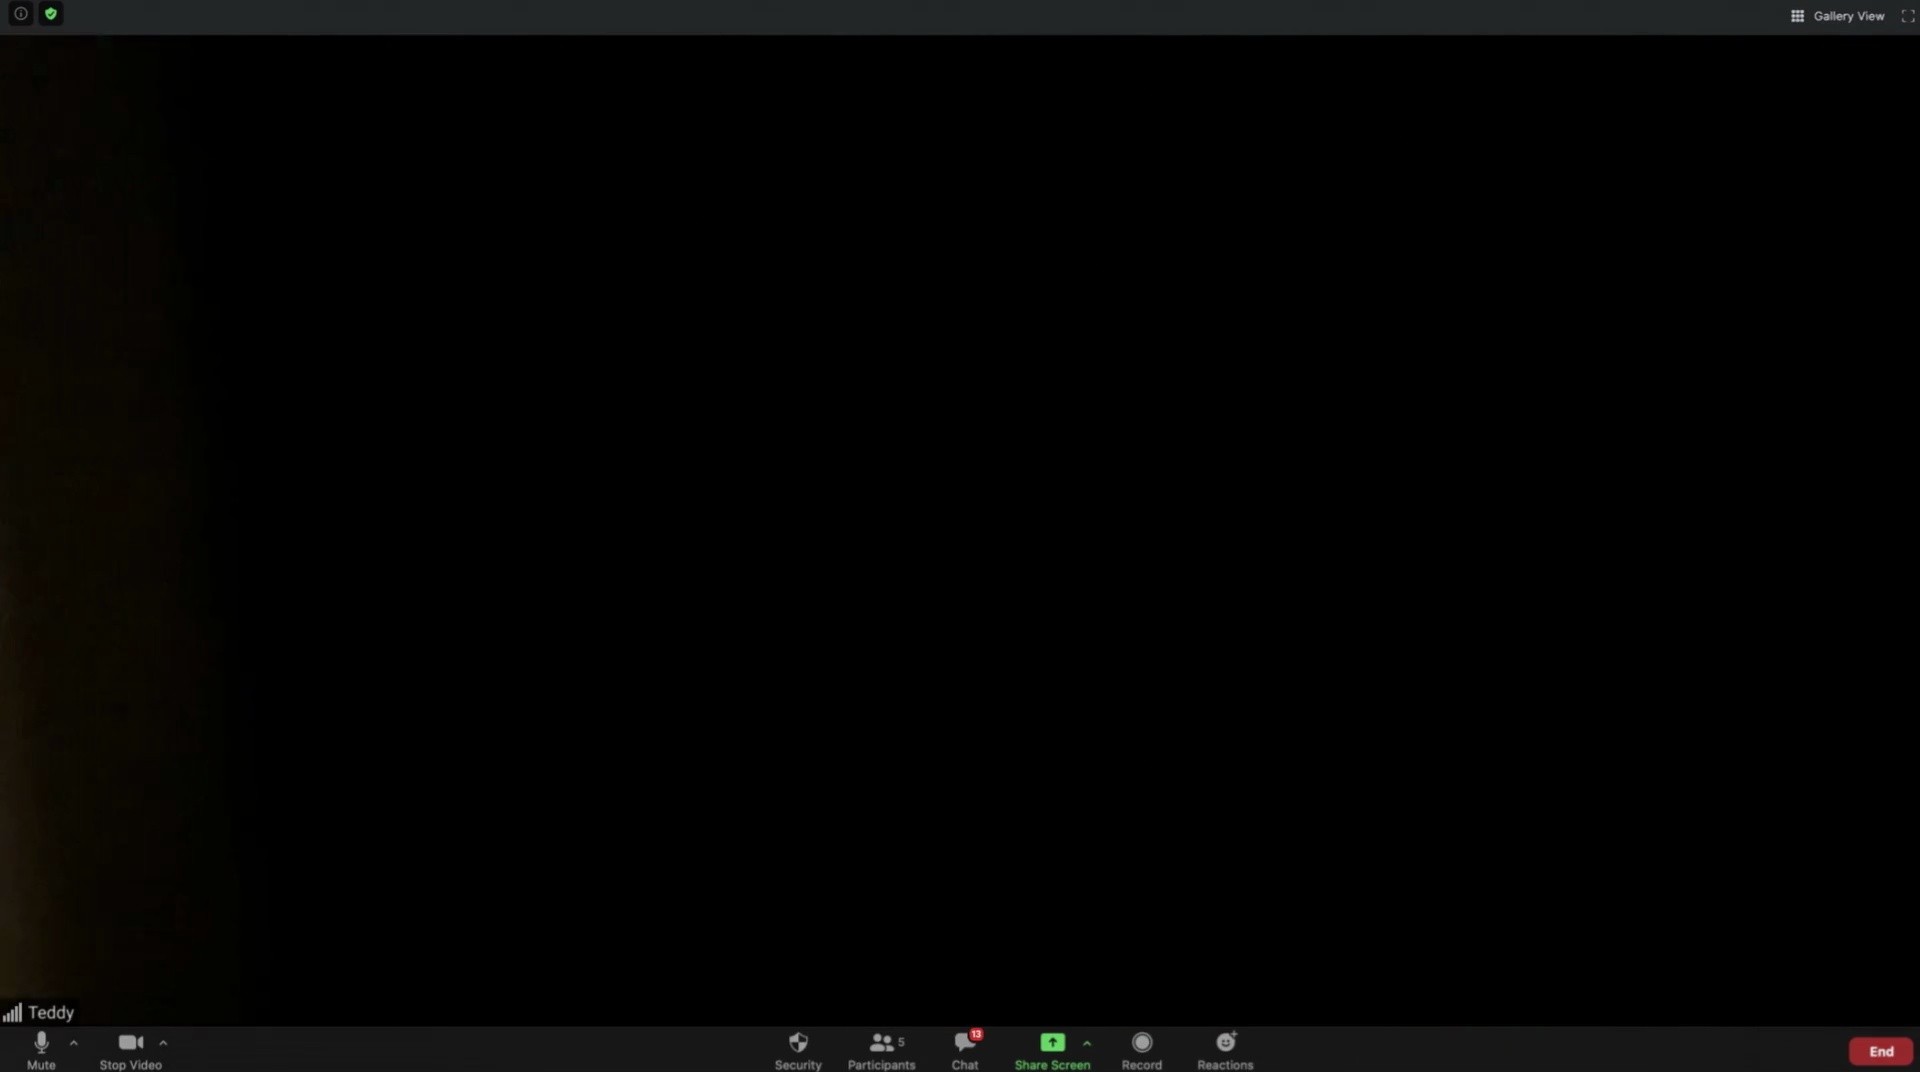1920x1072 pixels.
Task: Click the green encryption shield icon
Action: point(51,14)
